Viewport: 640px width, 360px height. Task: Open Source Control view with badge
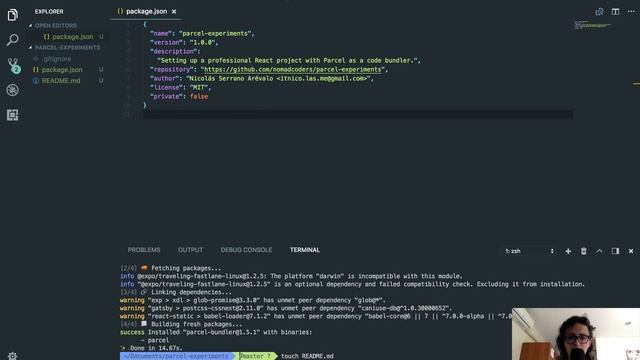click(13, 65)
